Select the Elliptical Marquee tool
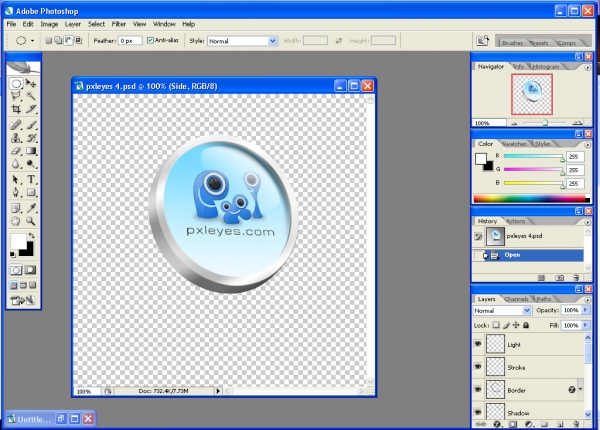The image size is (600, 430). tap(16, 83)
